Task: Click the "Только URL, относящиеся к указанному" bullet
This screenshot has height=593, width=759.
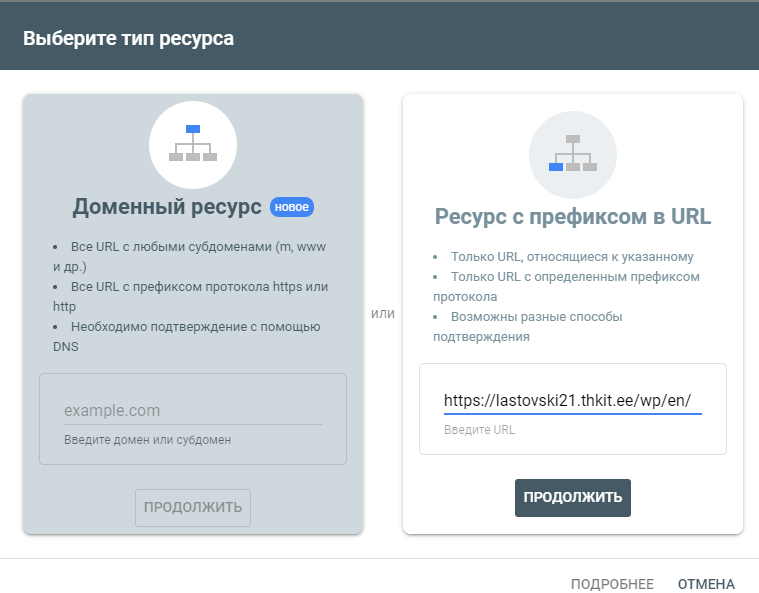Action: [x=571, y=256]
